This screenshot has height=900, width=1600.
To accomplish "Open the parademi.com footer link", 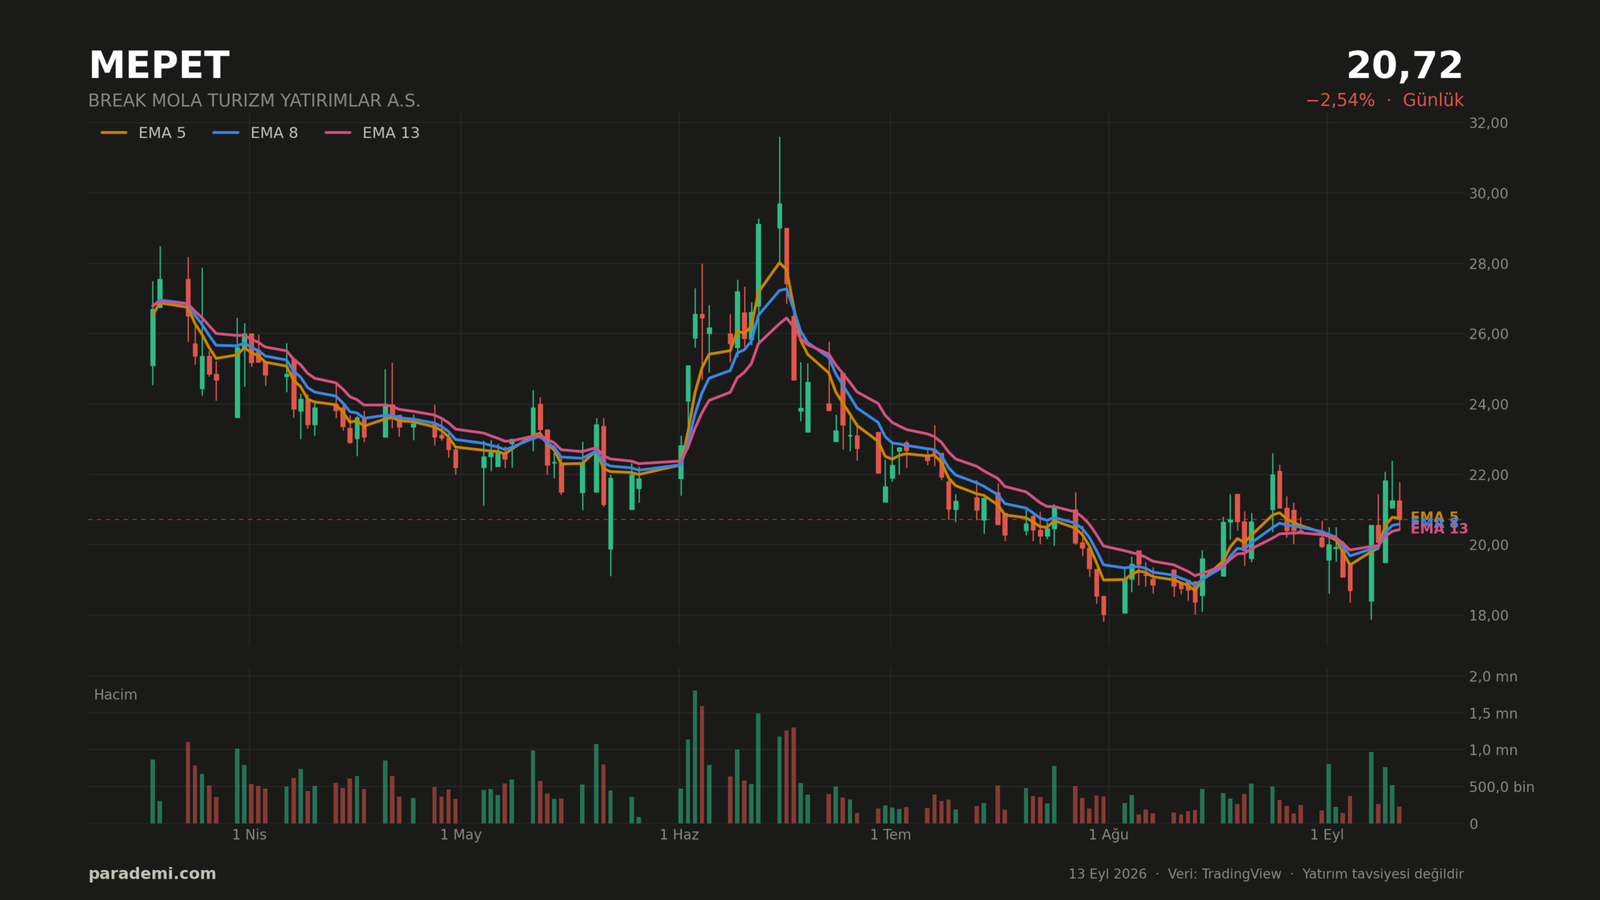I will (x=152, y=874).
